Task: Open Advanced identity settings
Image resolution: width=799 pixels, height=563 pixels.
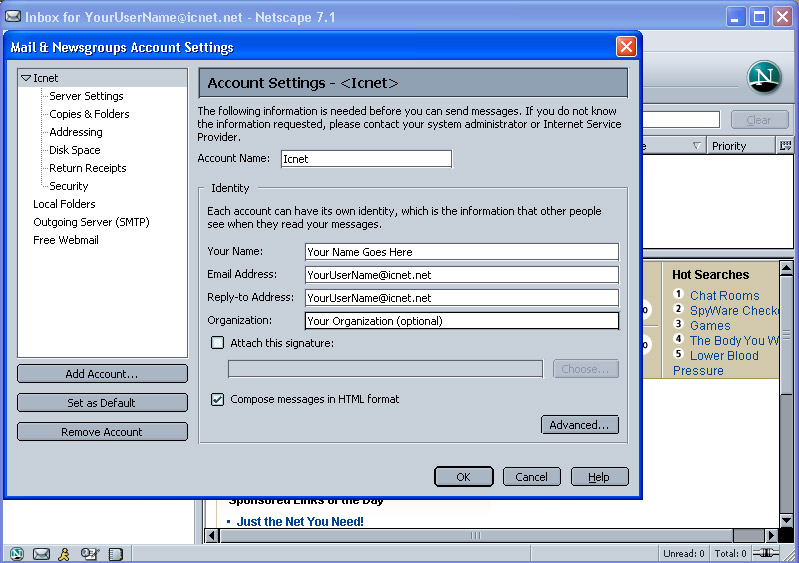Action: [x=579, y=424]
